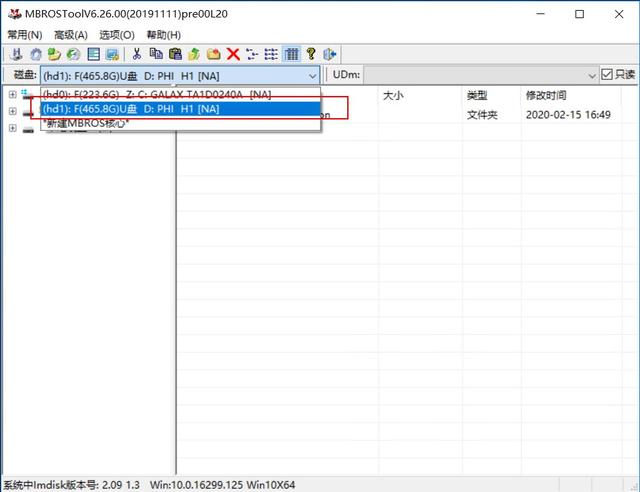This screenshot has height=492, width=640.
Task: Toggle the 只读 read-only checkbox
Action: (x=607, y=75)
